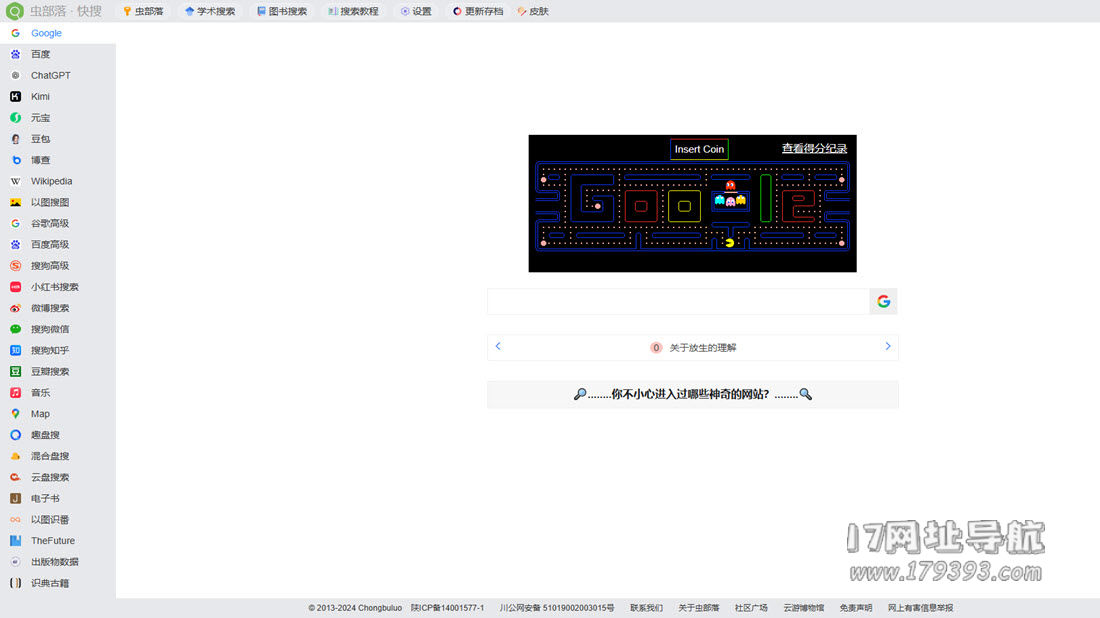1100x618 pixels.
Task: Open 微博搜索 from the sidebar
Action: 50,308
